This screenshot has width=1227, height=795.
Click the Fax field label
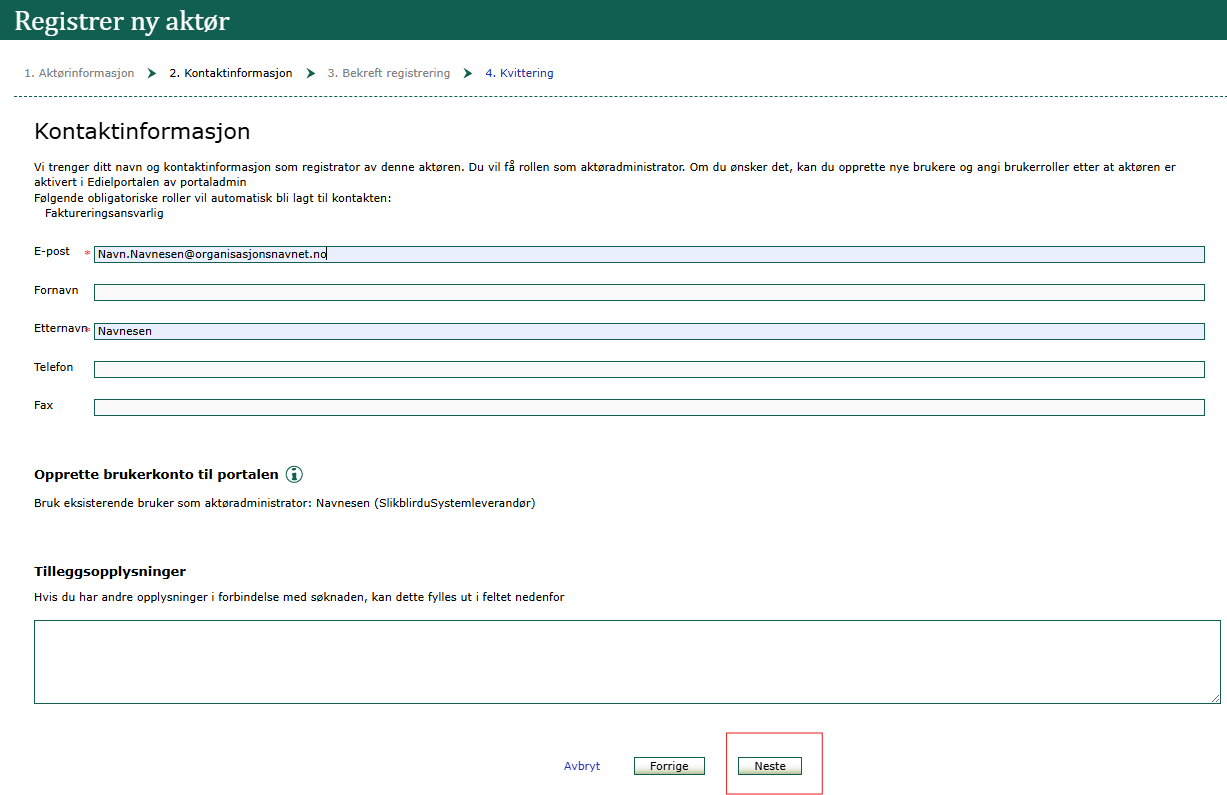pyautogui.click(x=44, y=405)
